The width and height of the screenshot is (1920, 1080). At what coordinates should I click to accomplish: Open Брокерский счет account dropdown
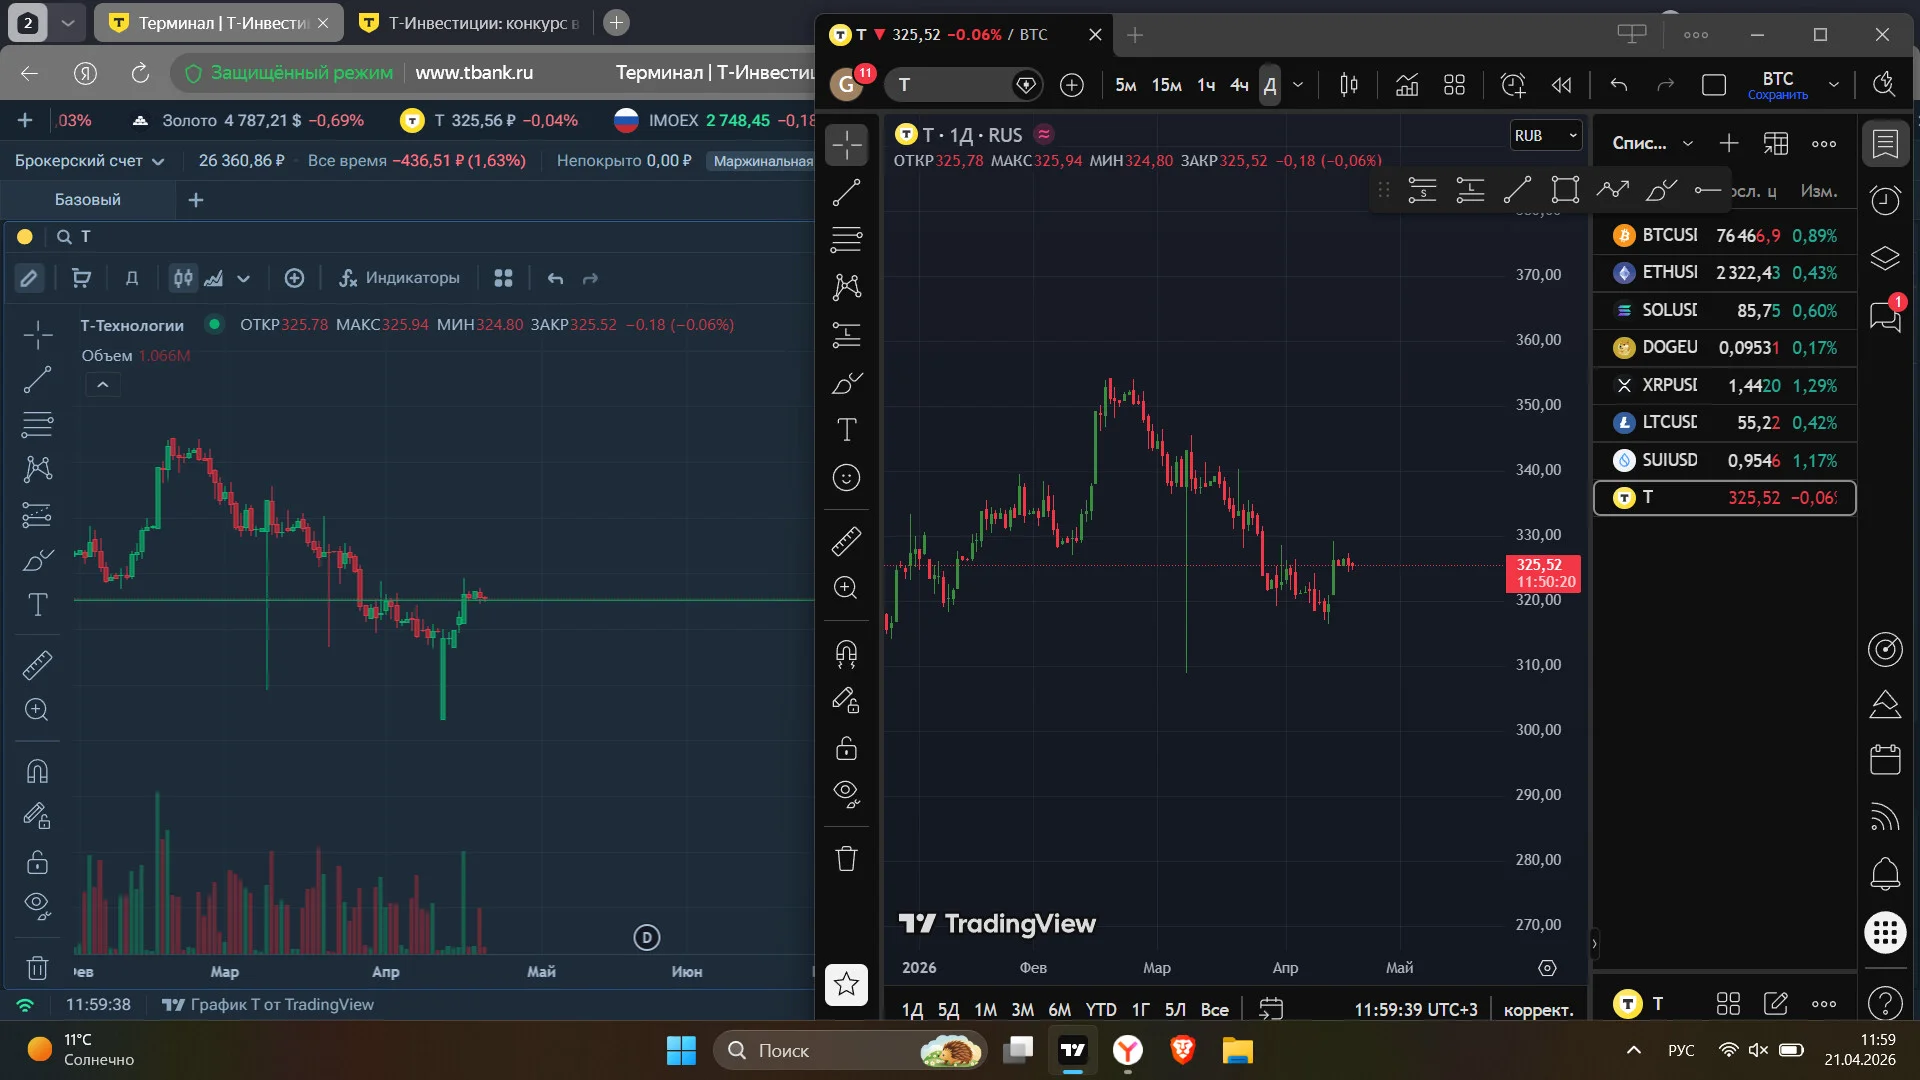89,160
